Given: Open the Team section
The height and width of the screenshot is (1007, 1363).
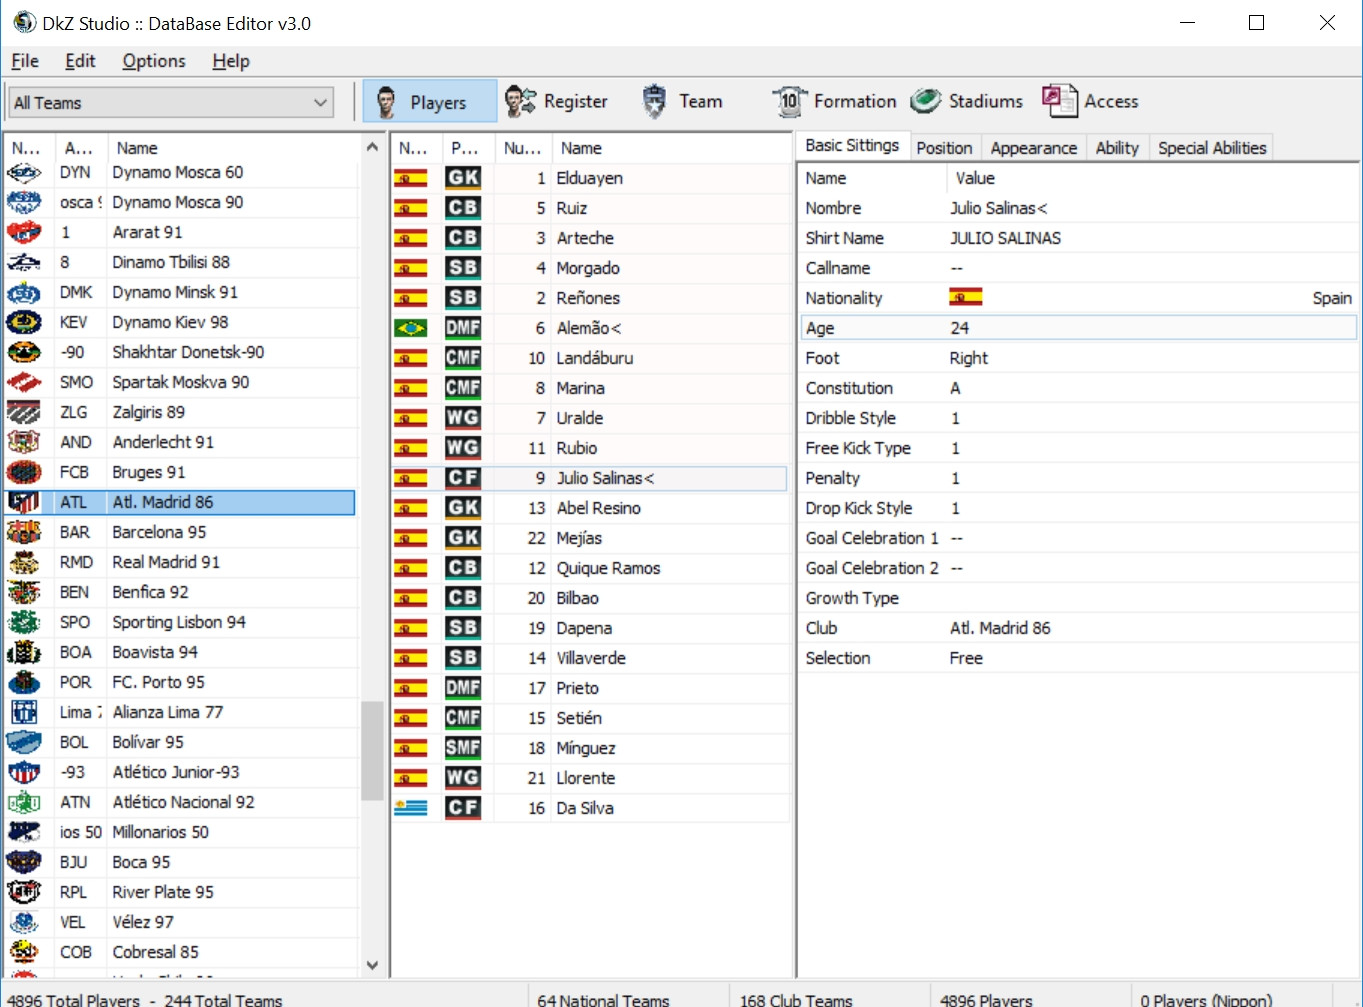Looking at the screenshot, I should coord(682,101).
